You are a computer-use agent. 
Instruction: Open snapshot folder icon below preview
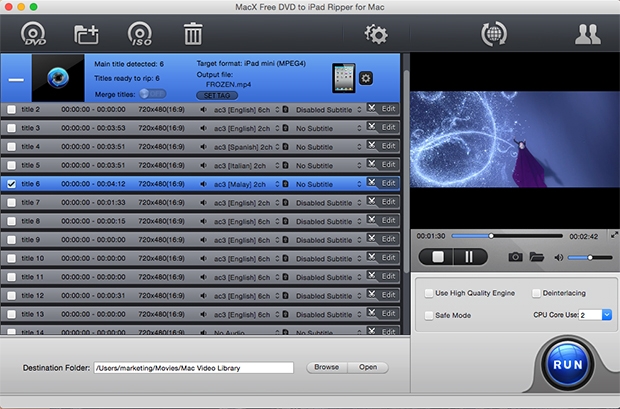pos(537,257)
